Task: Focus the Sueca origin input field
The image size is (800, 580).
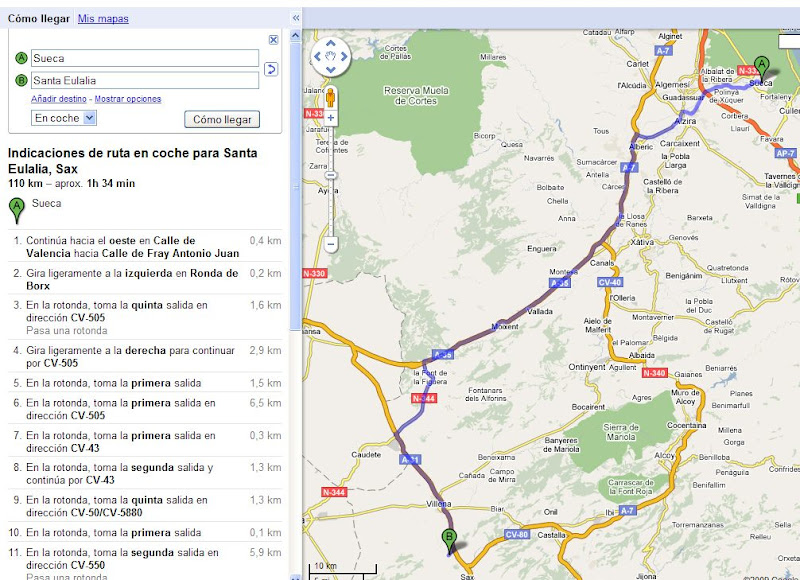Action: pyautogui.click(x=145, y=58)
